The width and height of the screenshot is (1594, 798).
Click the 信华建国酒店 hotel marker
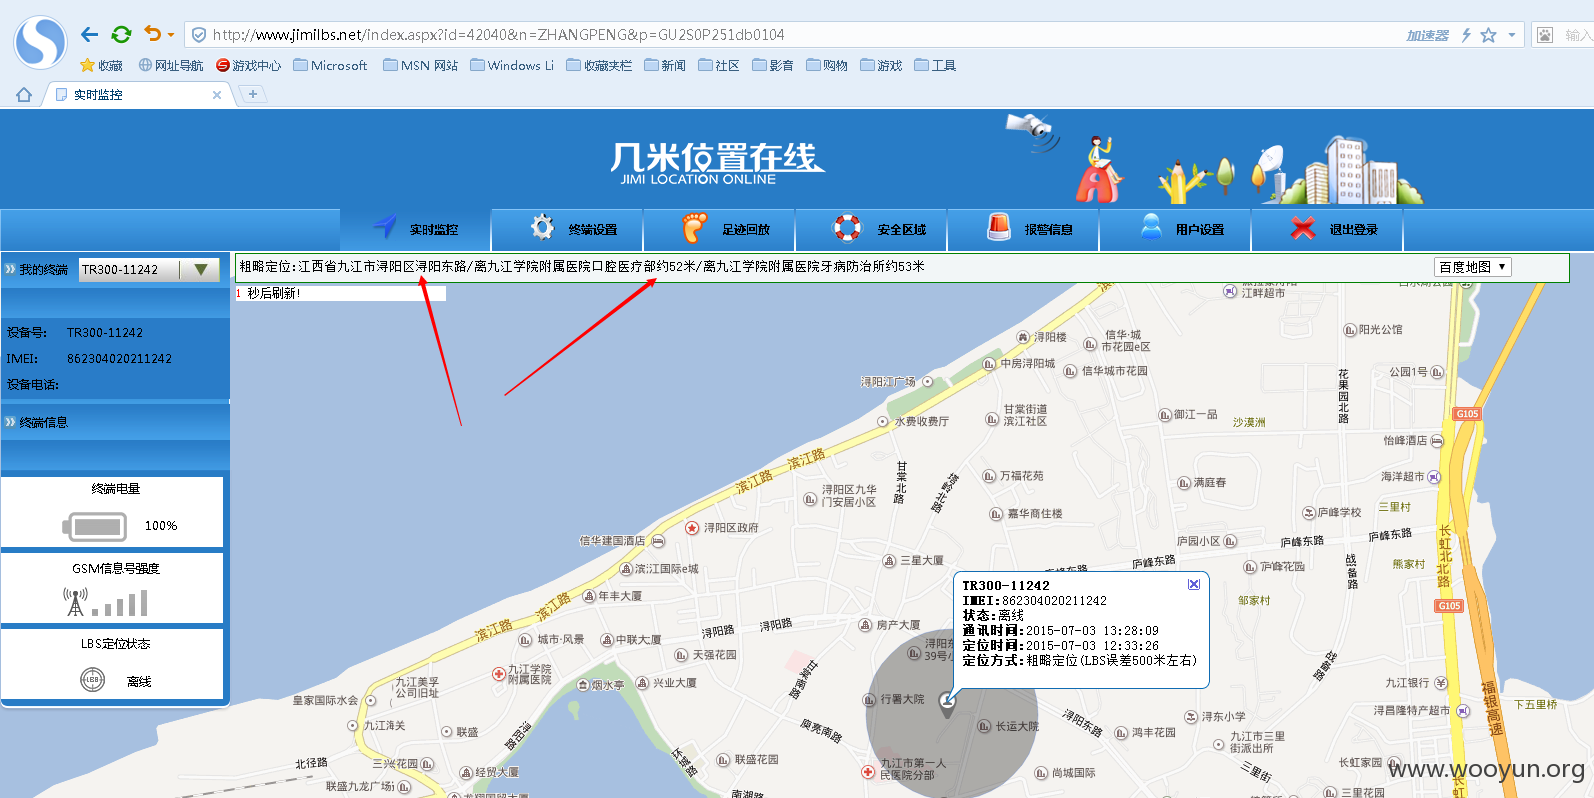pos(658,540)
